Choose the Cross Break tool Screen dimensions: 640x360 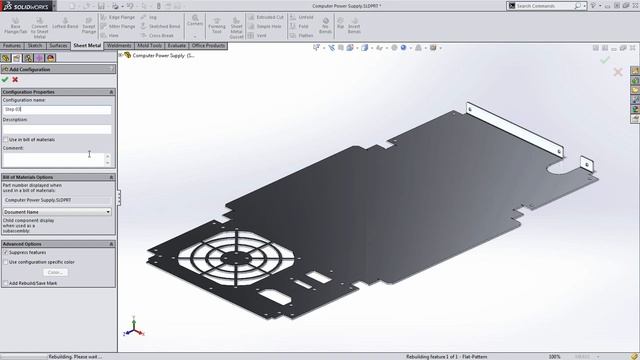pyautogui.click(x=157, y=36)
